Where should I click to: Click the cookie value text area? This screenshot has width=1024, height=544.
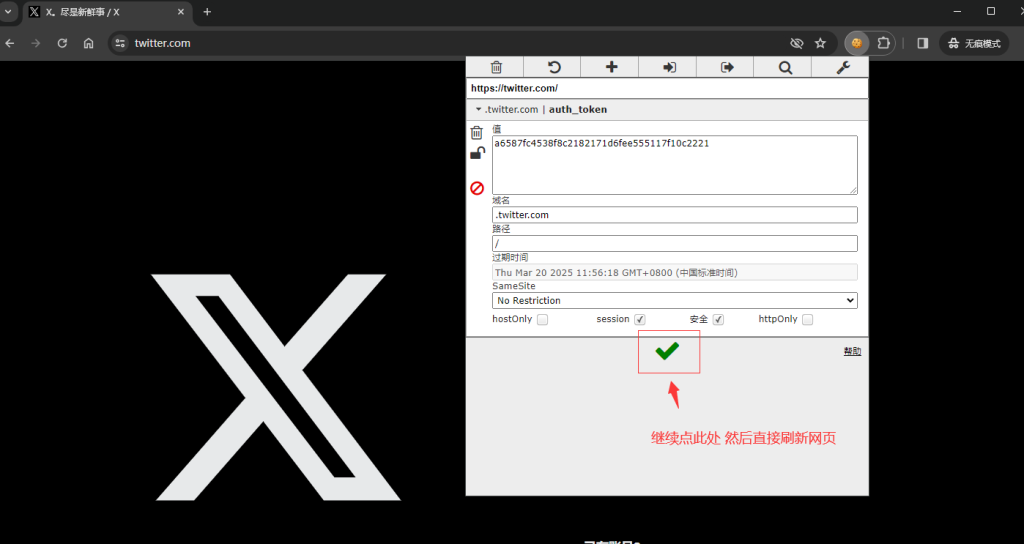(675, 165)
